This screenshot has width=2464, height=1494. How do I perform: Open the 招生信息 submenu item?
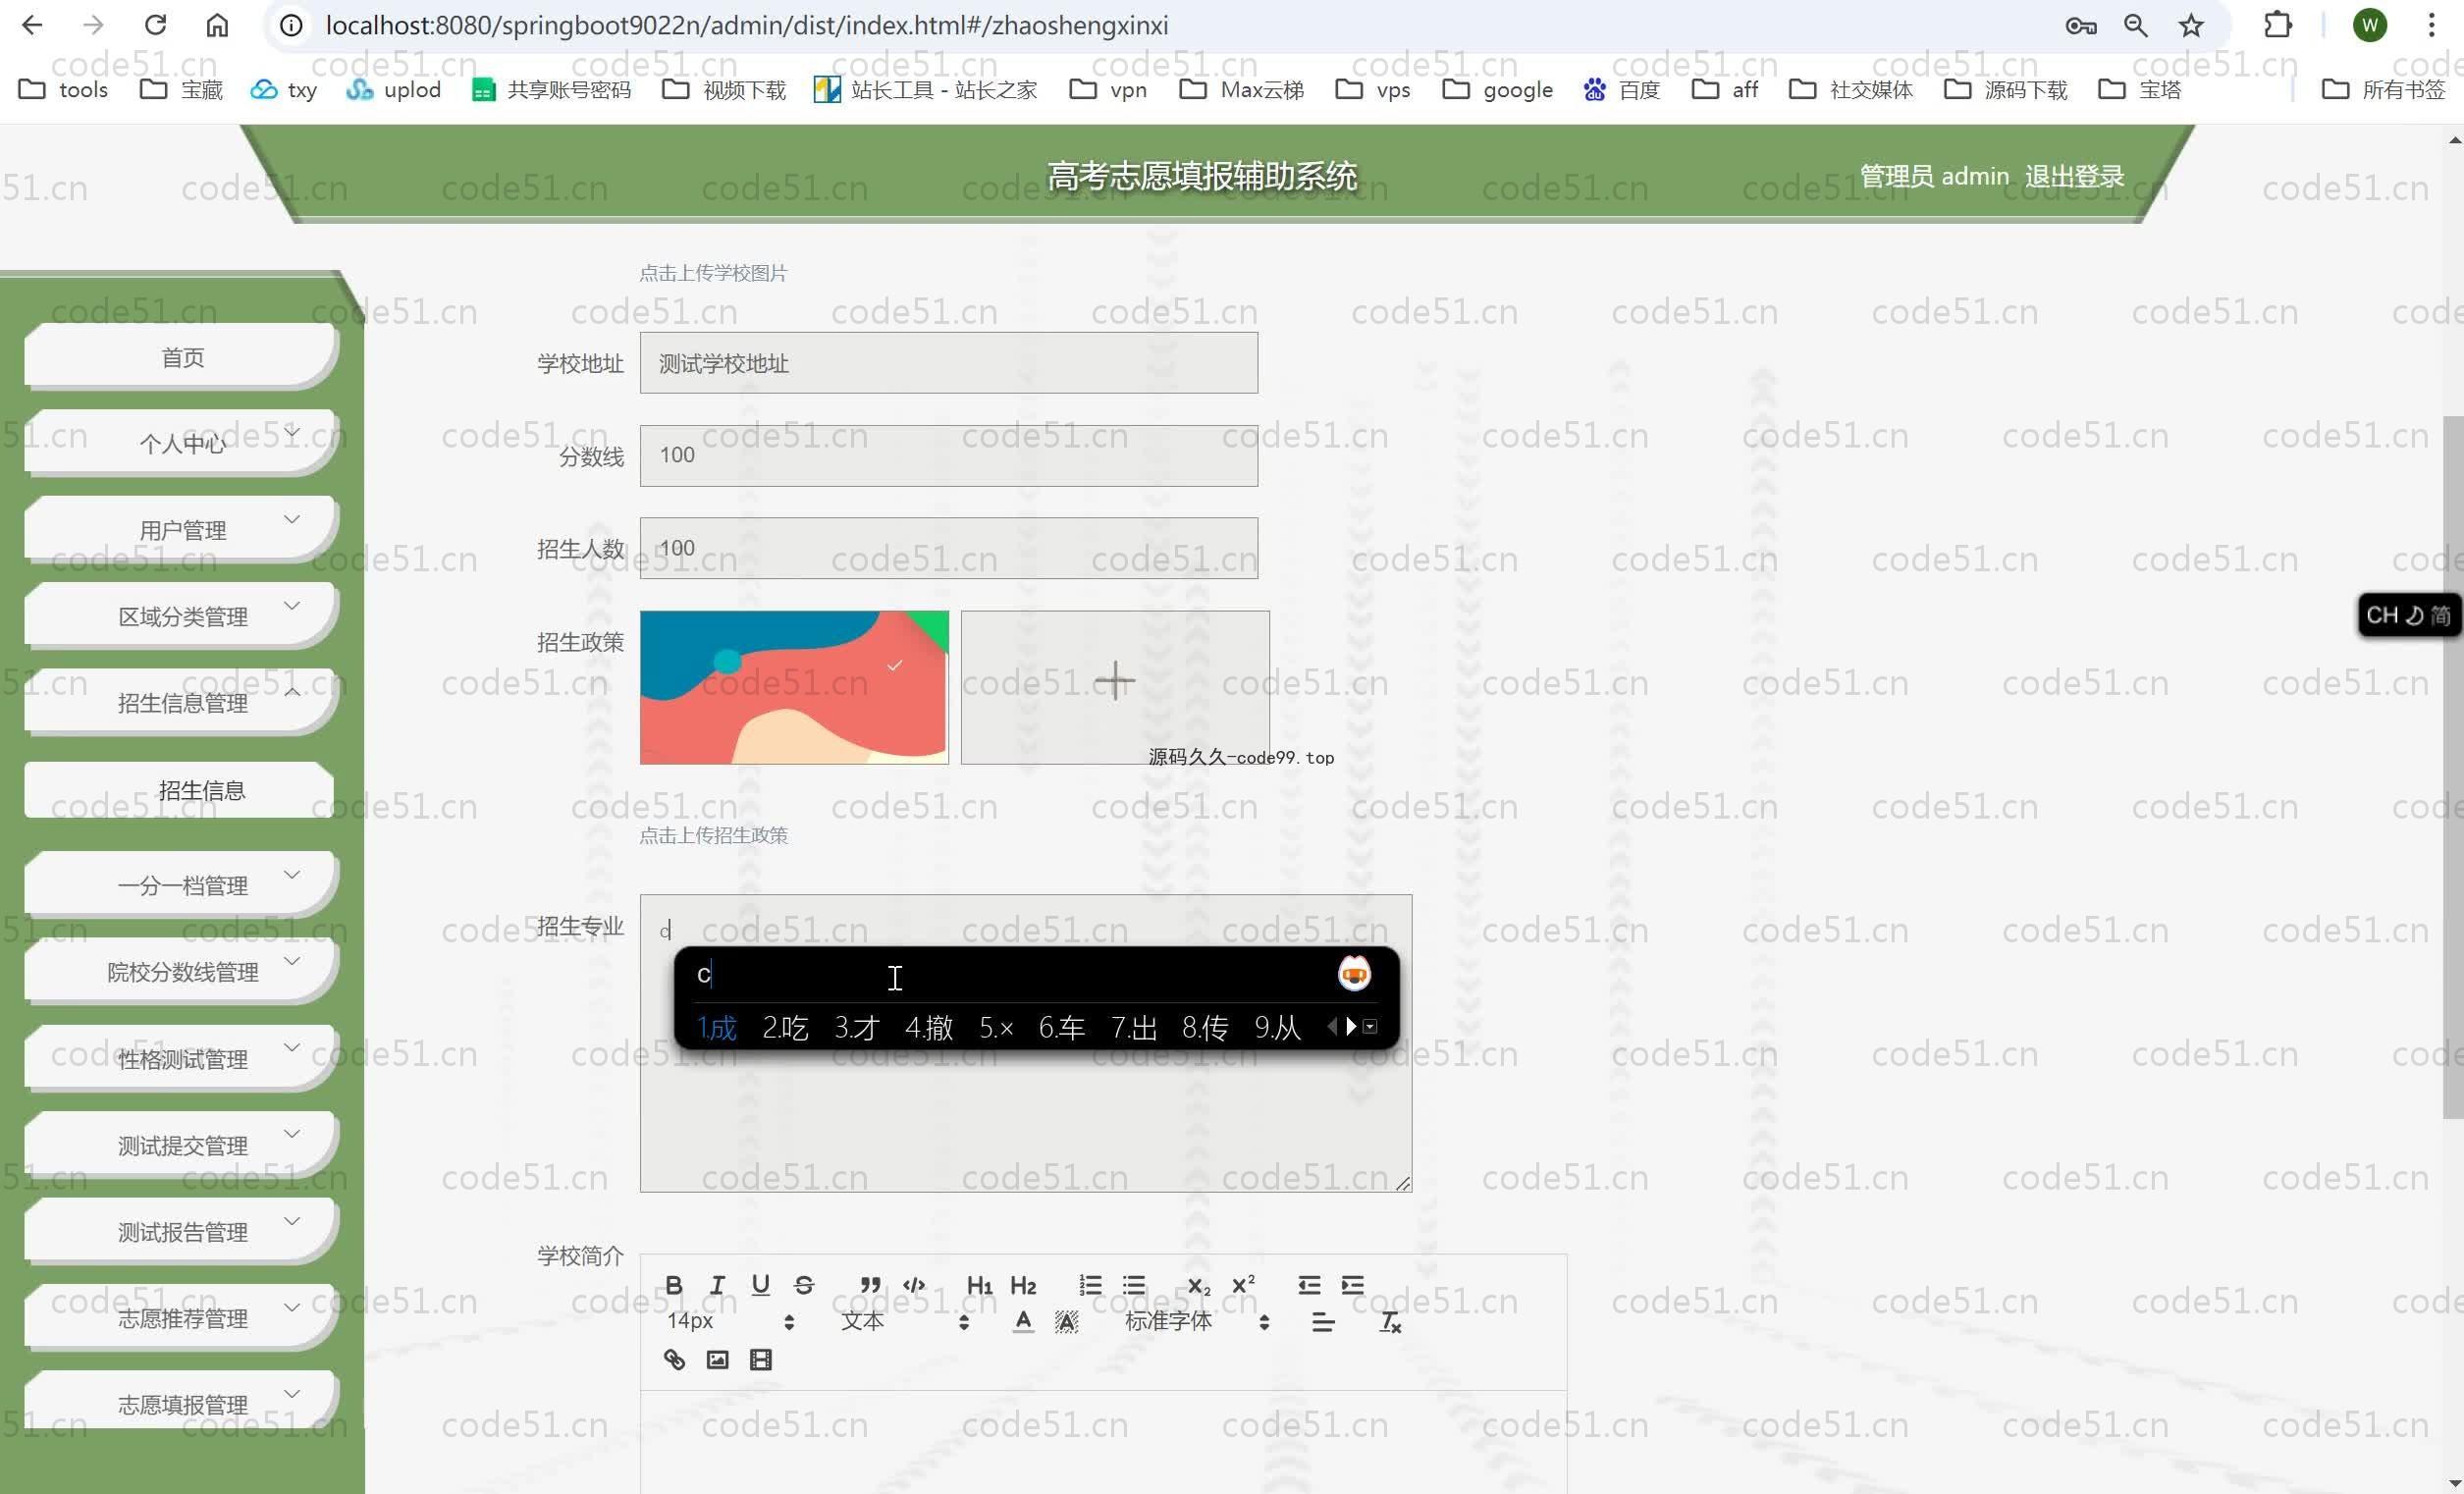tap(180, 790)
